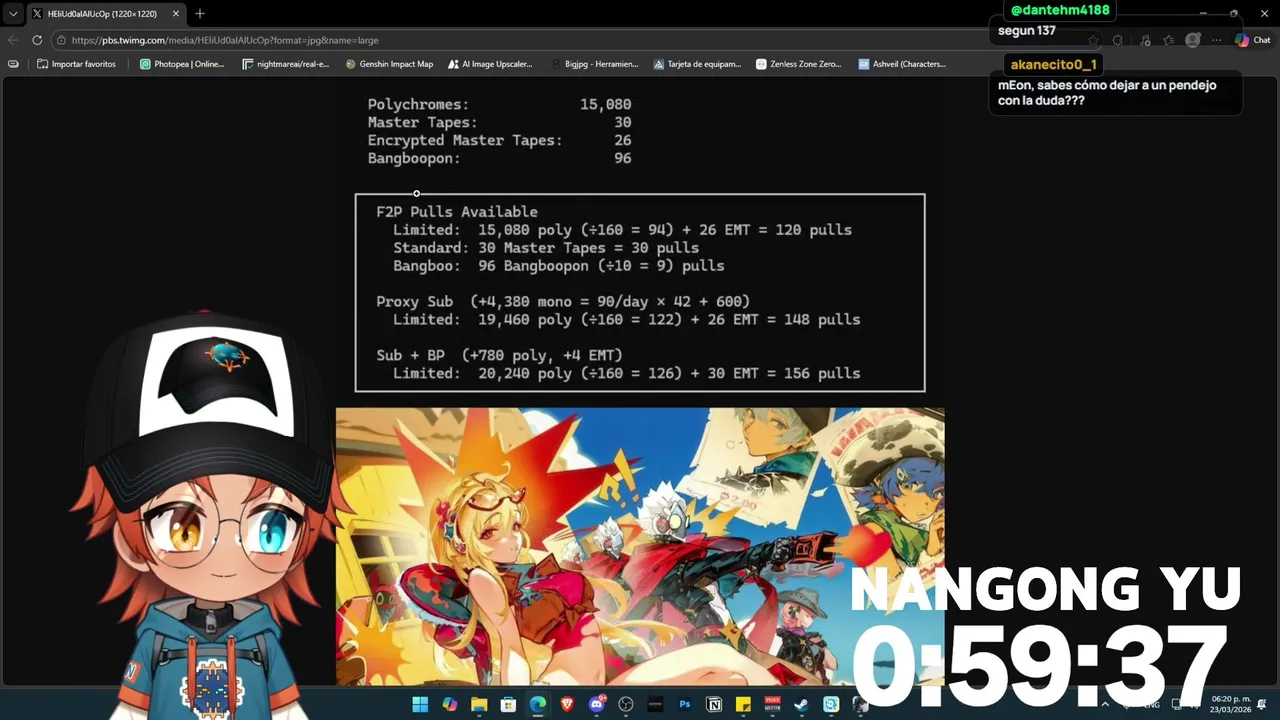Close the HEiiUd0aIAlUcOp tab
This screenshot has height=720, width=1280.
tap(176, 14)
